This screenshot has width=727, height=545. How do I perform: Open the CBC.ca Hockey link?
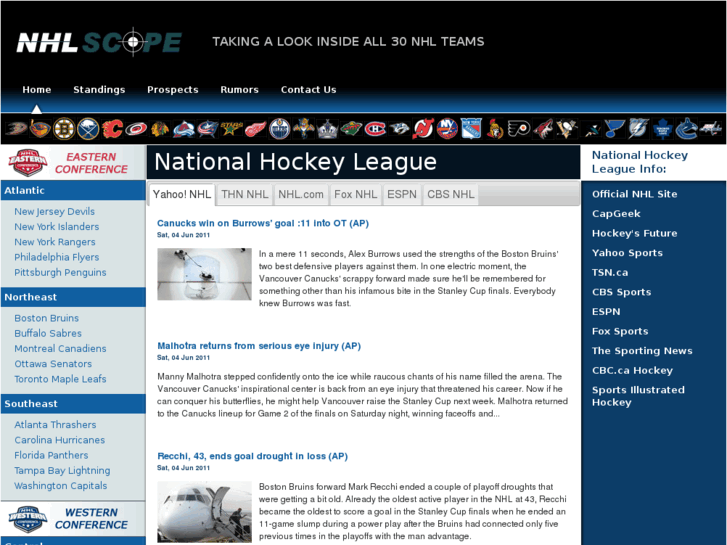[x=632, y=370]
